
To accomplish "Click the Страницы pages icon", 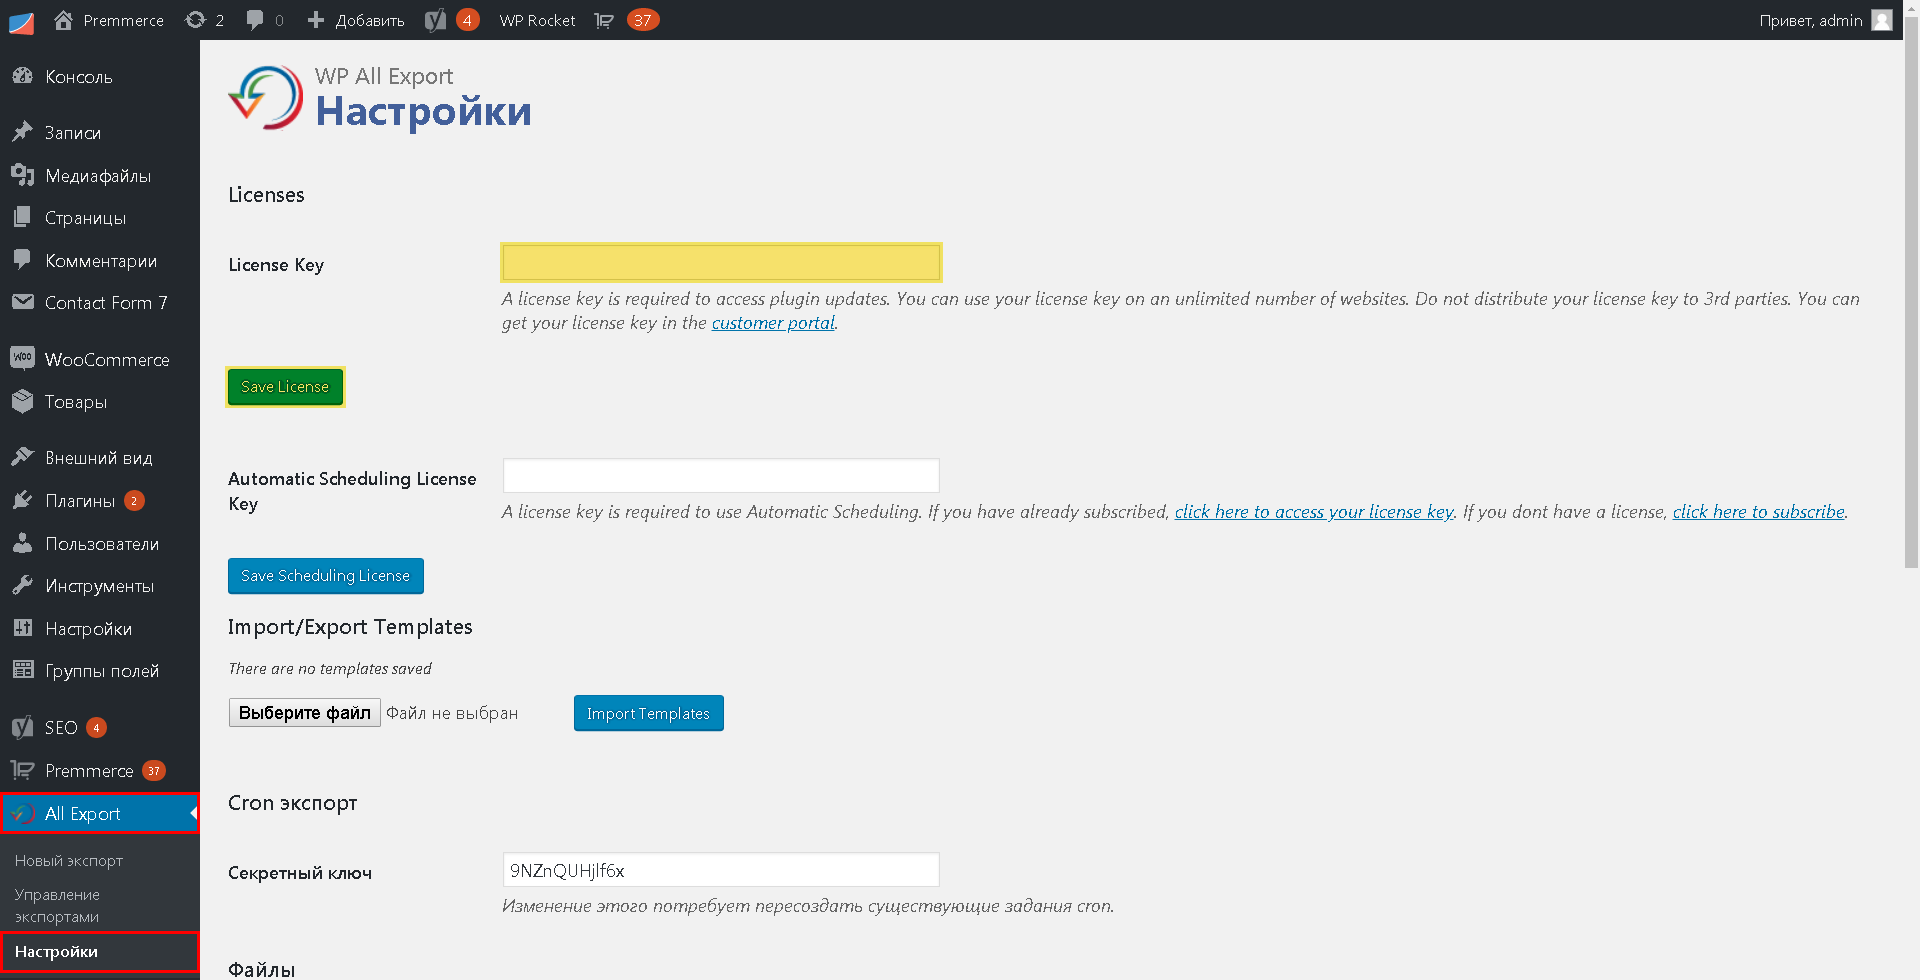I will click(x=22, y=217).
